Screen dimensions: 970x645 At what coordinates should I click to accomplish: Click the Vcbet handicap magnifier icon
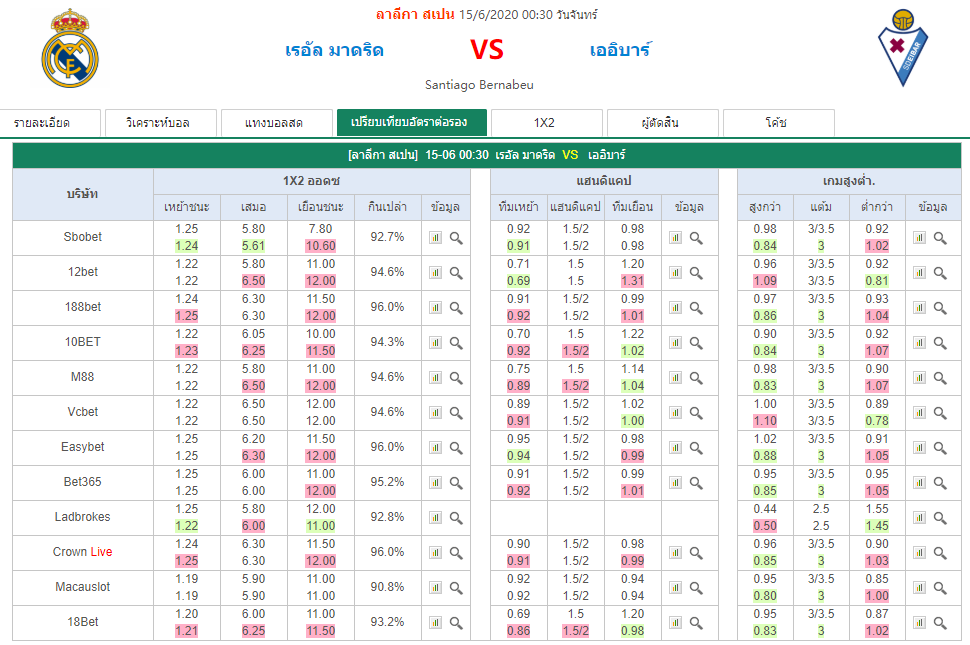(696, 412)
